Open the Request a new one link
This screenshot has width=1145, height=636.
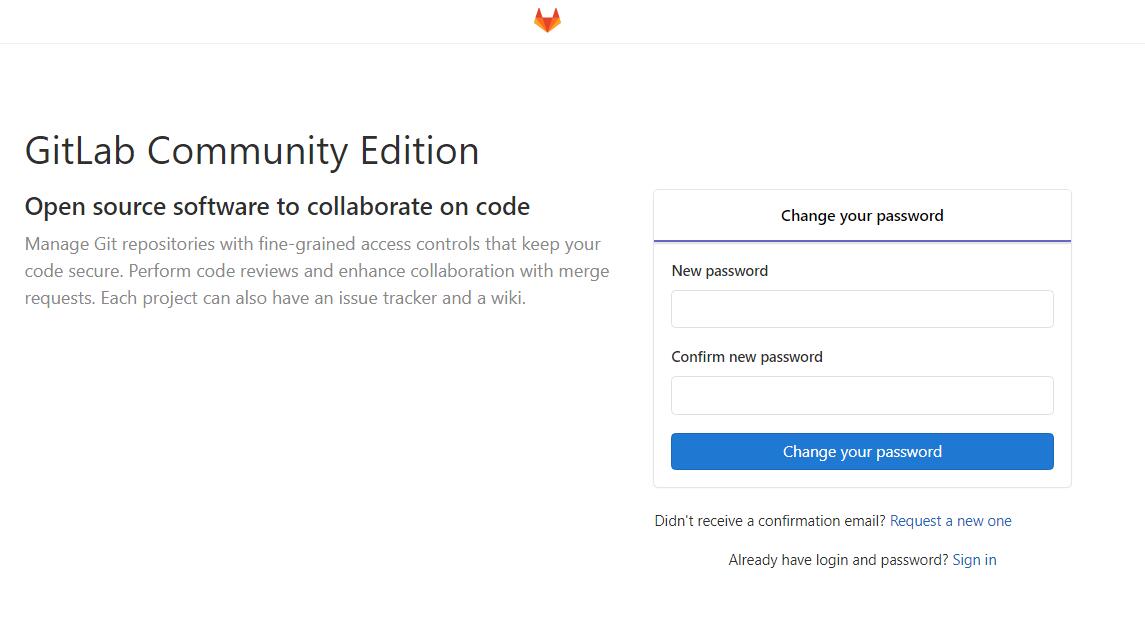(950, 521)
